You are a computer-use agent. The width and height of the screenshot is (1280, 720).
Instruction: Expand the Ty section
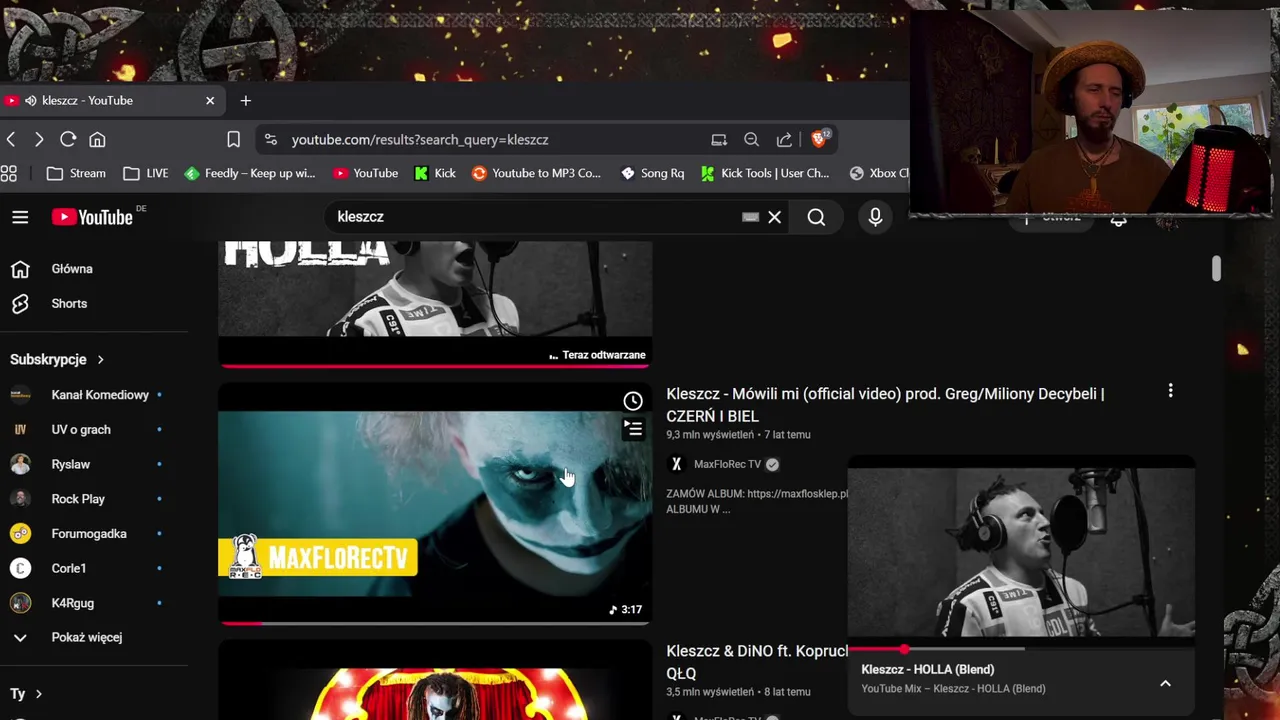point(26,694)
